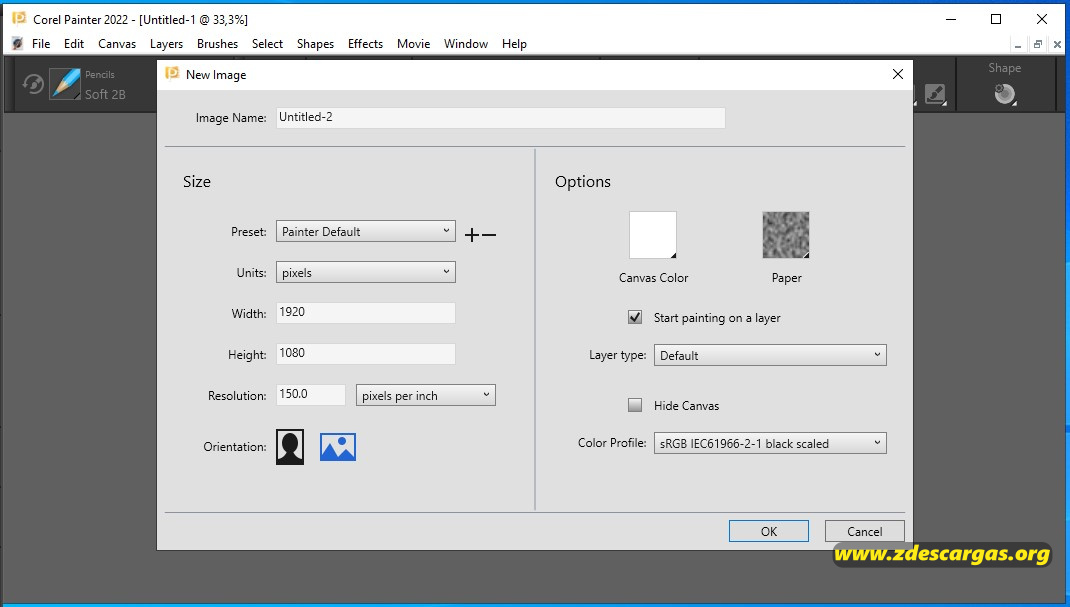The image size is (1070, 607).
Task: Click toolbar icon left of Shape panel
Action: coord(936,93)
